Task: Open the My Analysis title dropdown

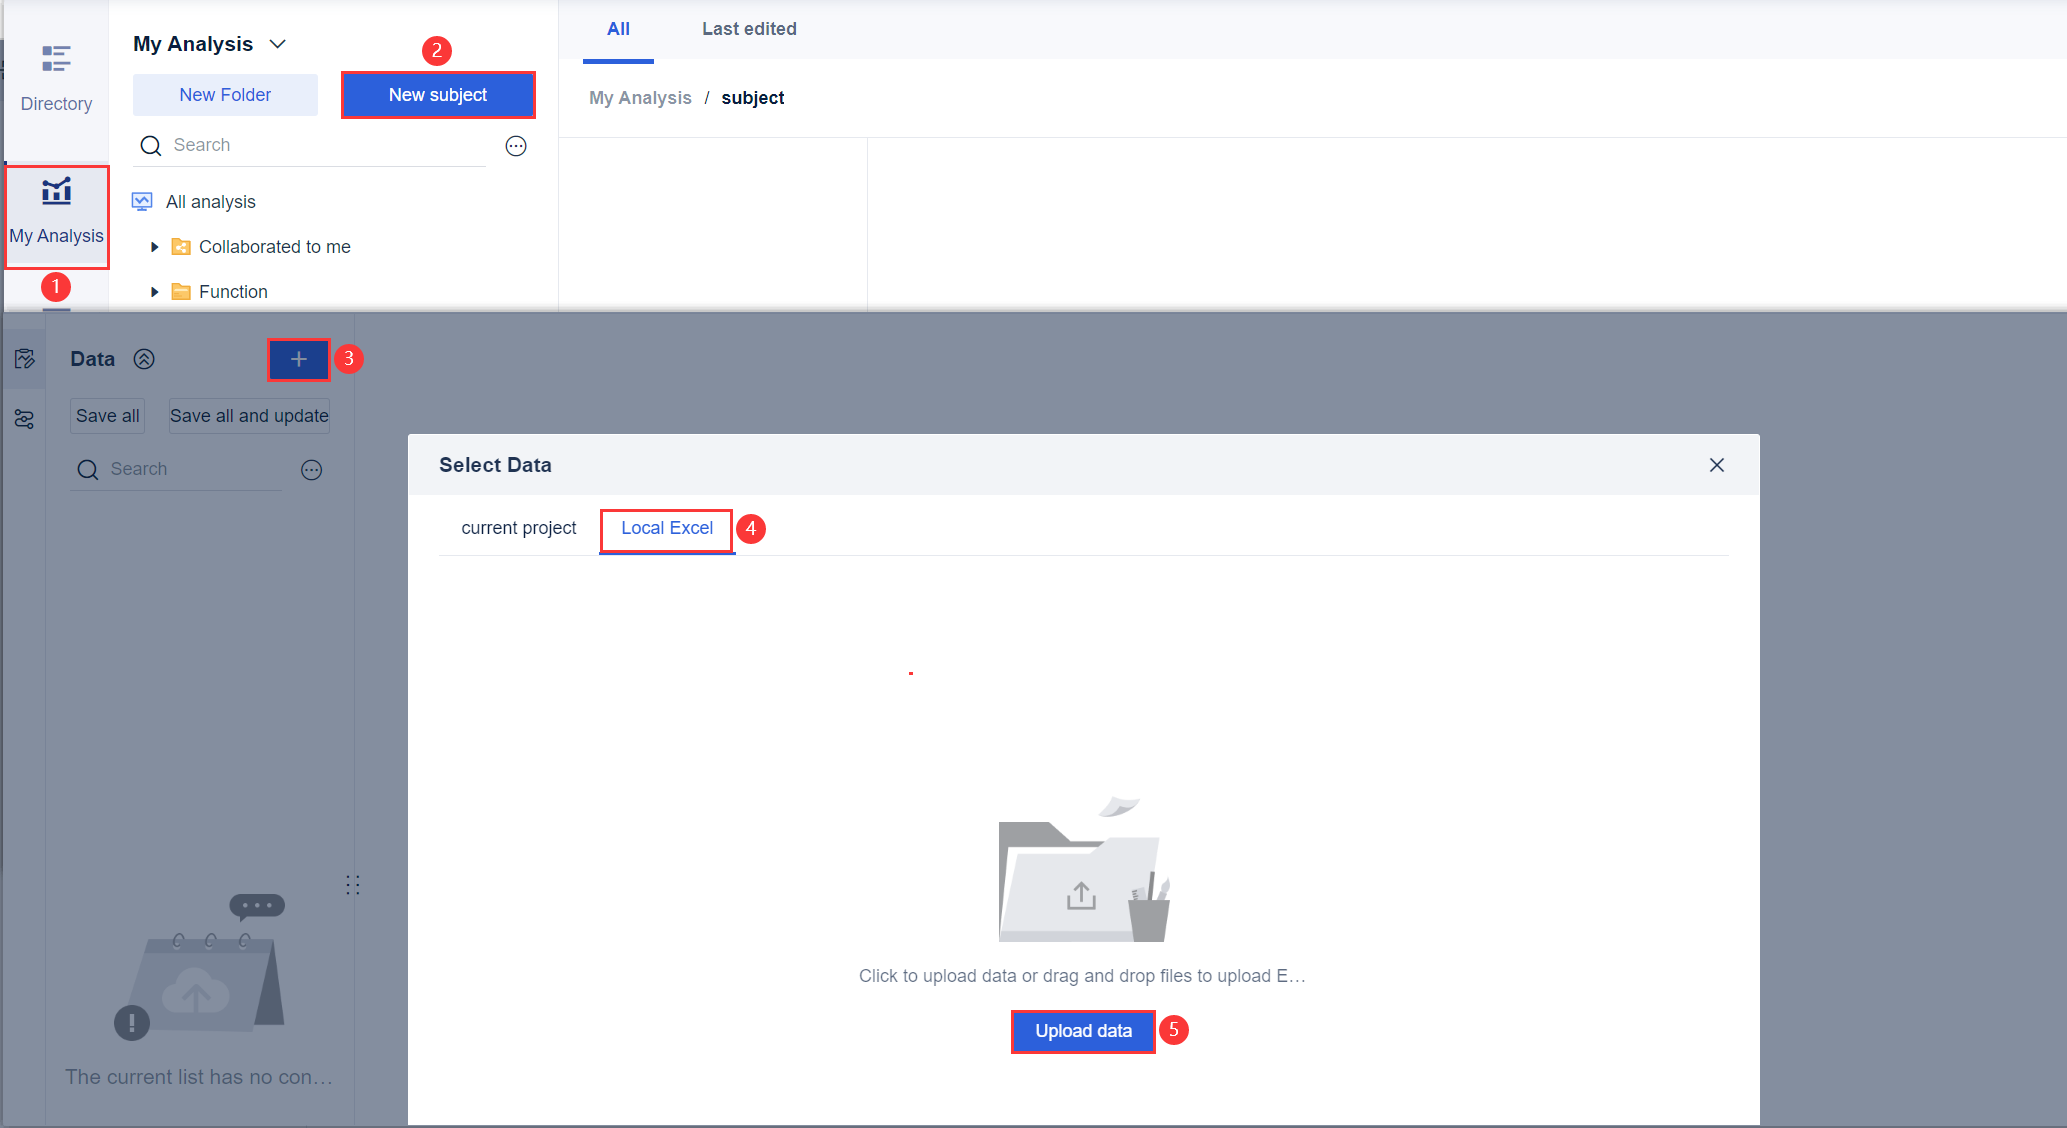Action: coord(278,44)
